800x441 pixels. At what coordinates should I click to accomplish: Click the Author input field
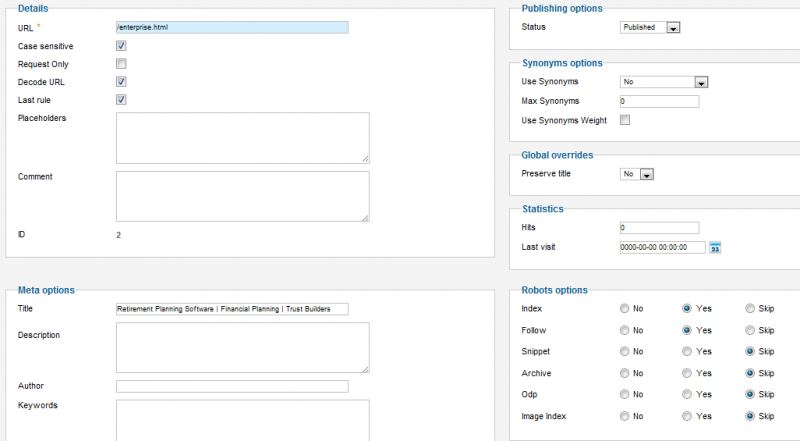click(x=232, y=386)
